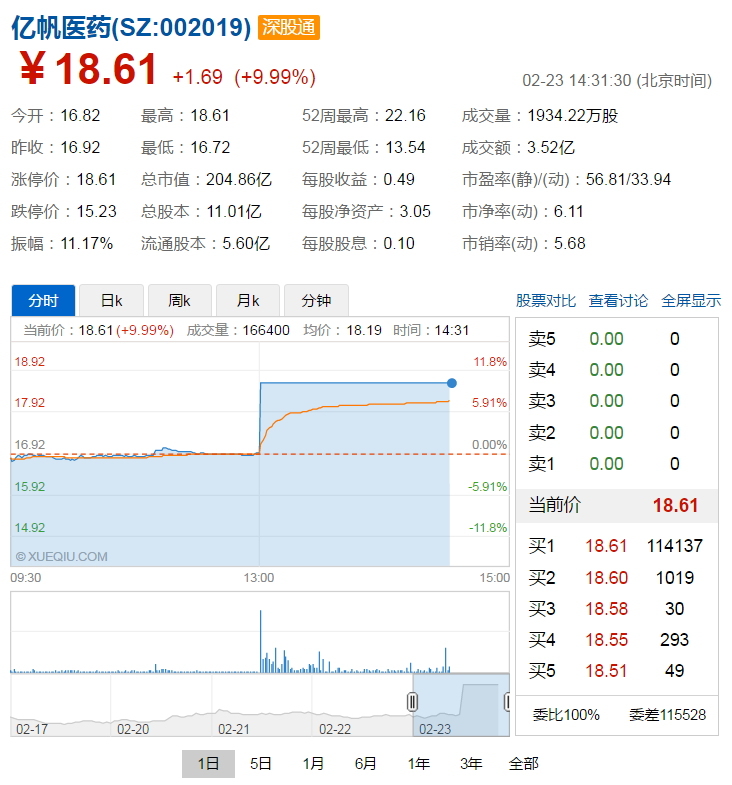Click the left range slider handle
The height and width of the screenshot is (785, 732).
pos(412,702)
